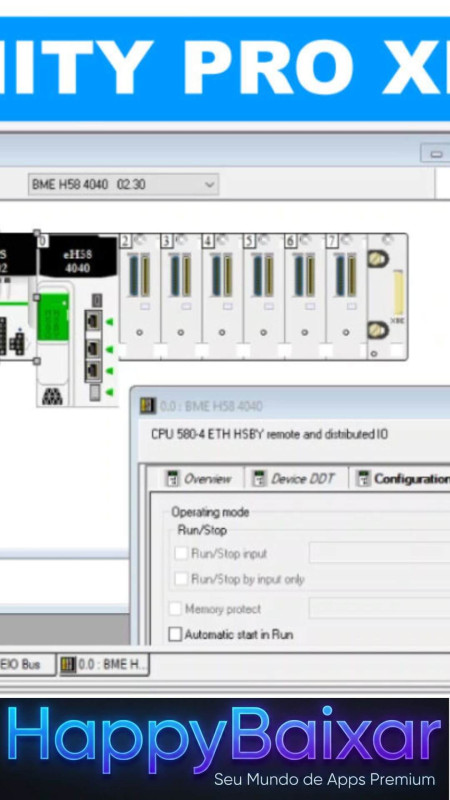Minimize the rack configuration window

click(x=435, y=153)
